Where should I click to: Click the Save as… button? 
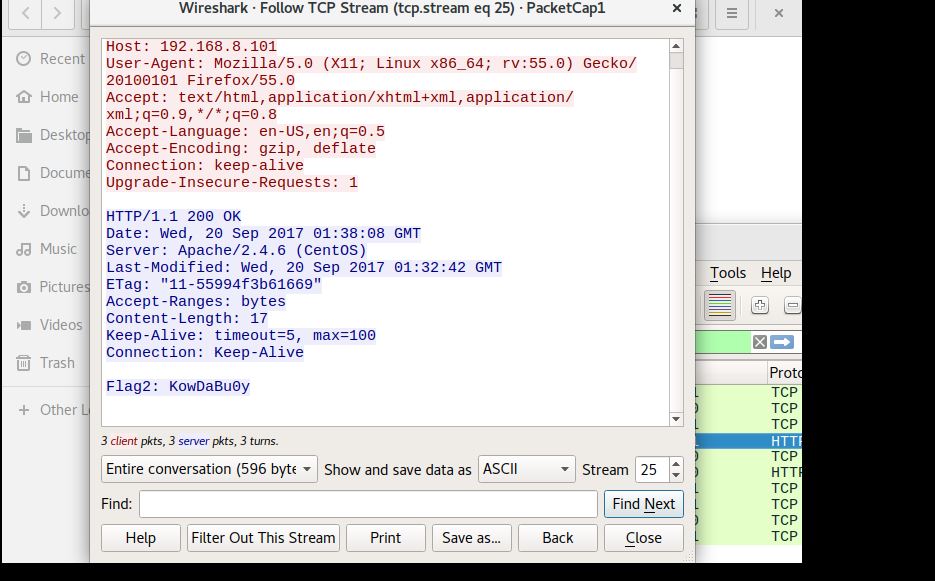pyautogui.click(x=471, y=538)
